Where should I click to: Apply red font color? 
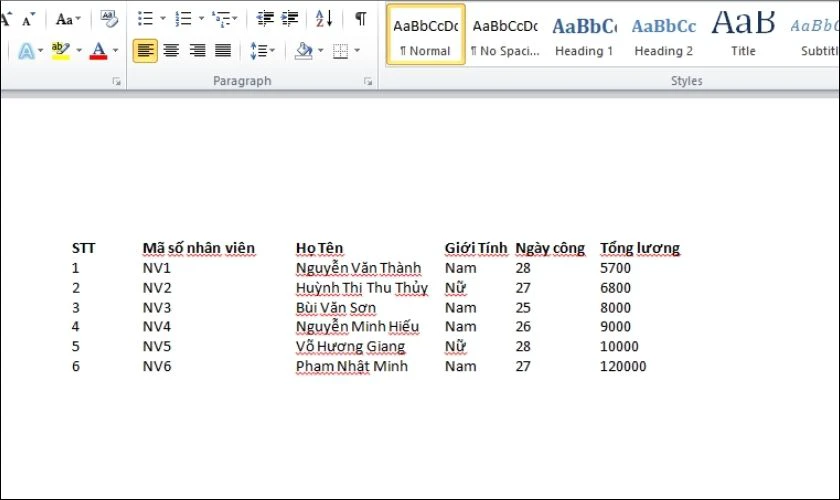(99, 51)
